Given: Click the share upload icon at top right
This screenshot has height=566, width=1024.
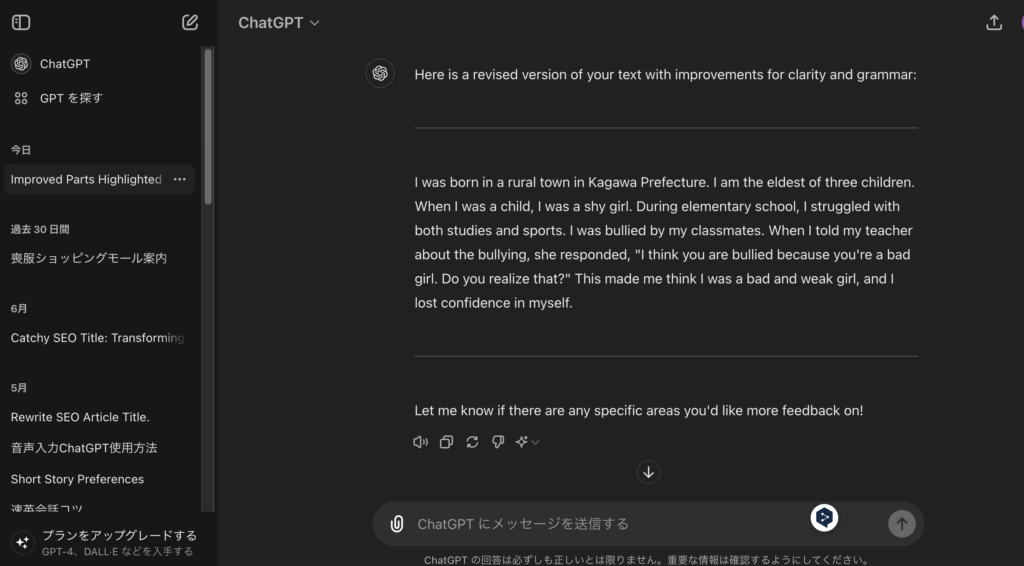Looking at the screenshot, I should 994,22.
